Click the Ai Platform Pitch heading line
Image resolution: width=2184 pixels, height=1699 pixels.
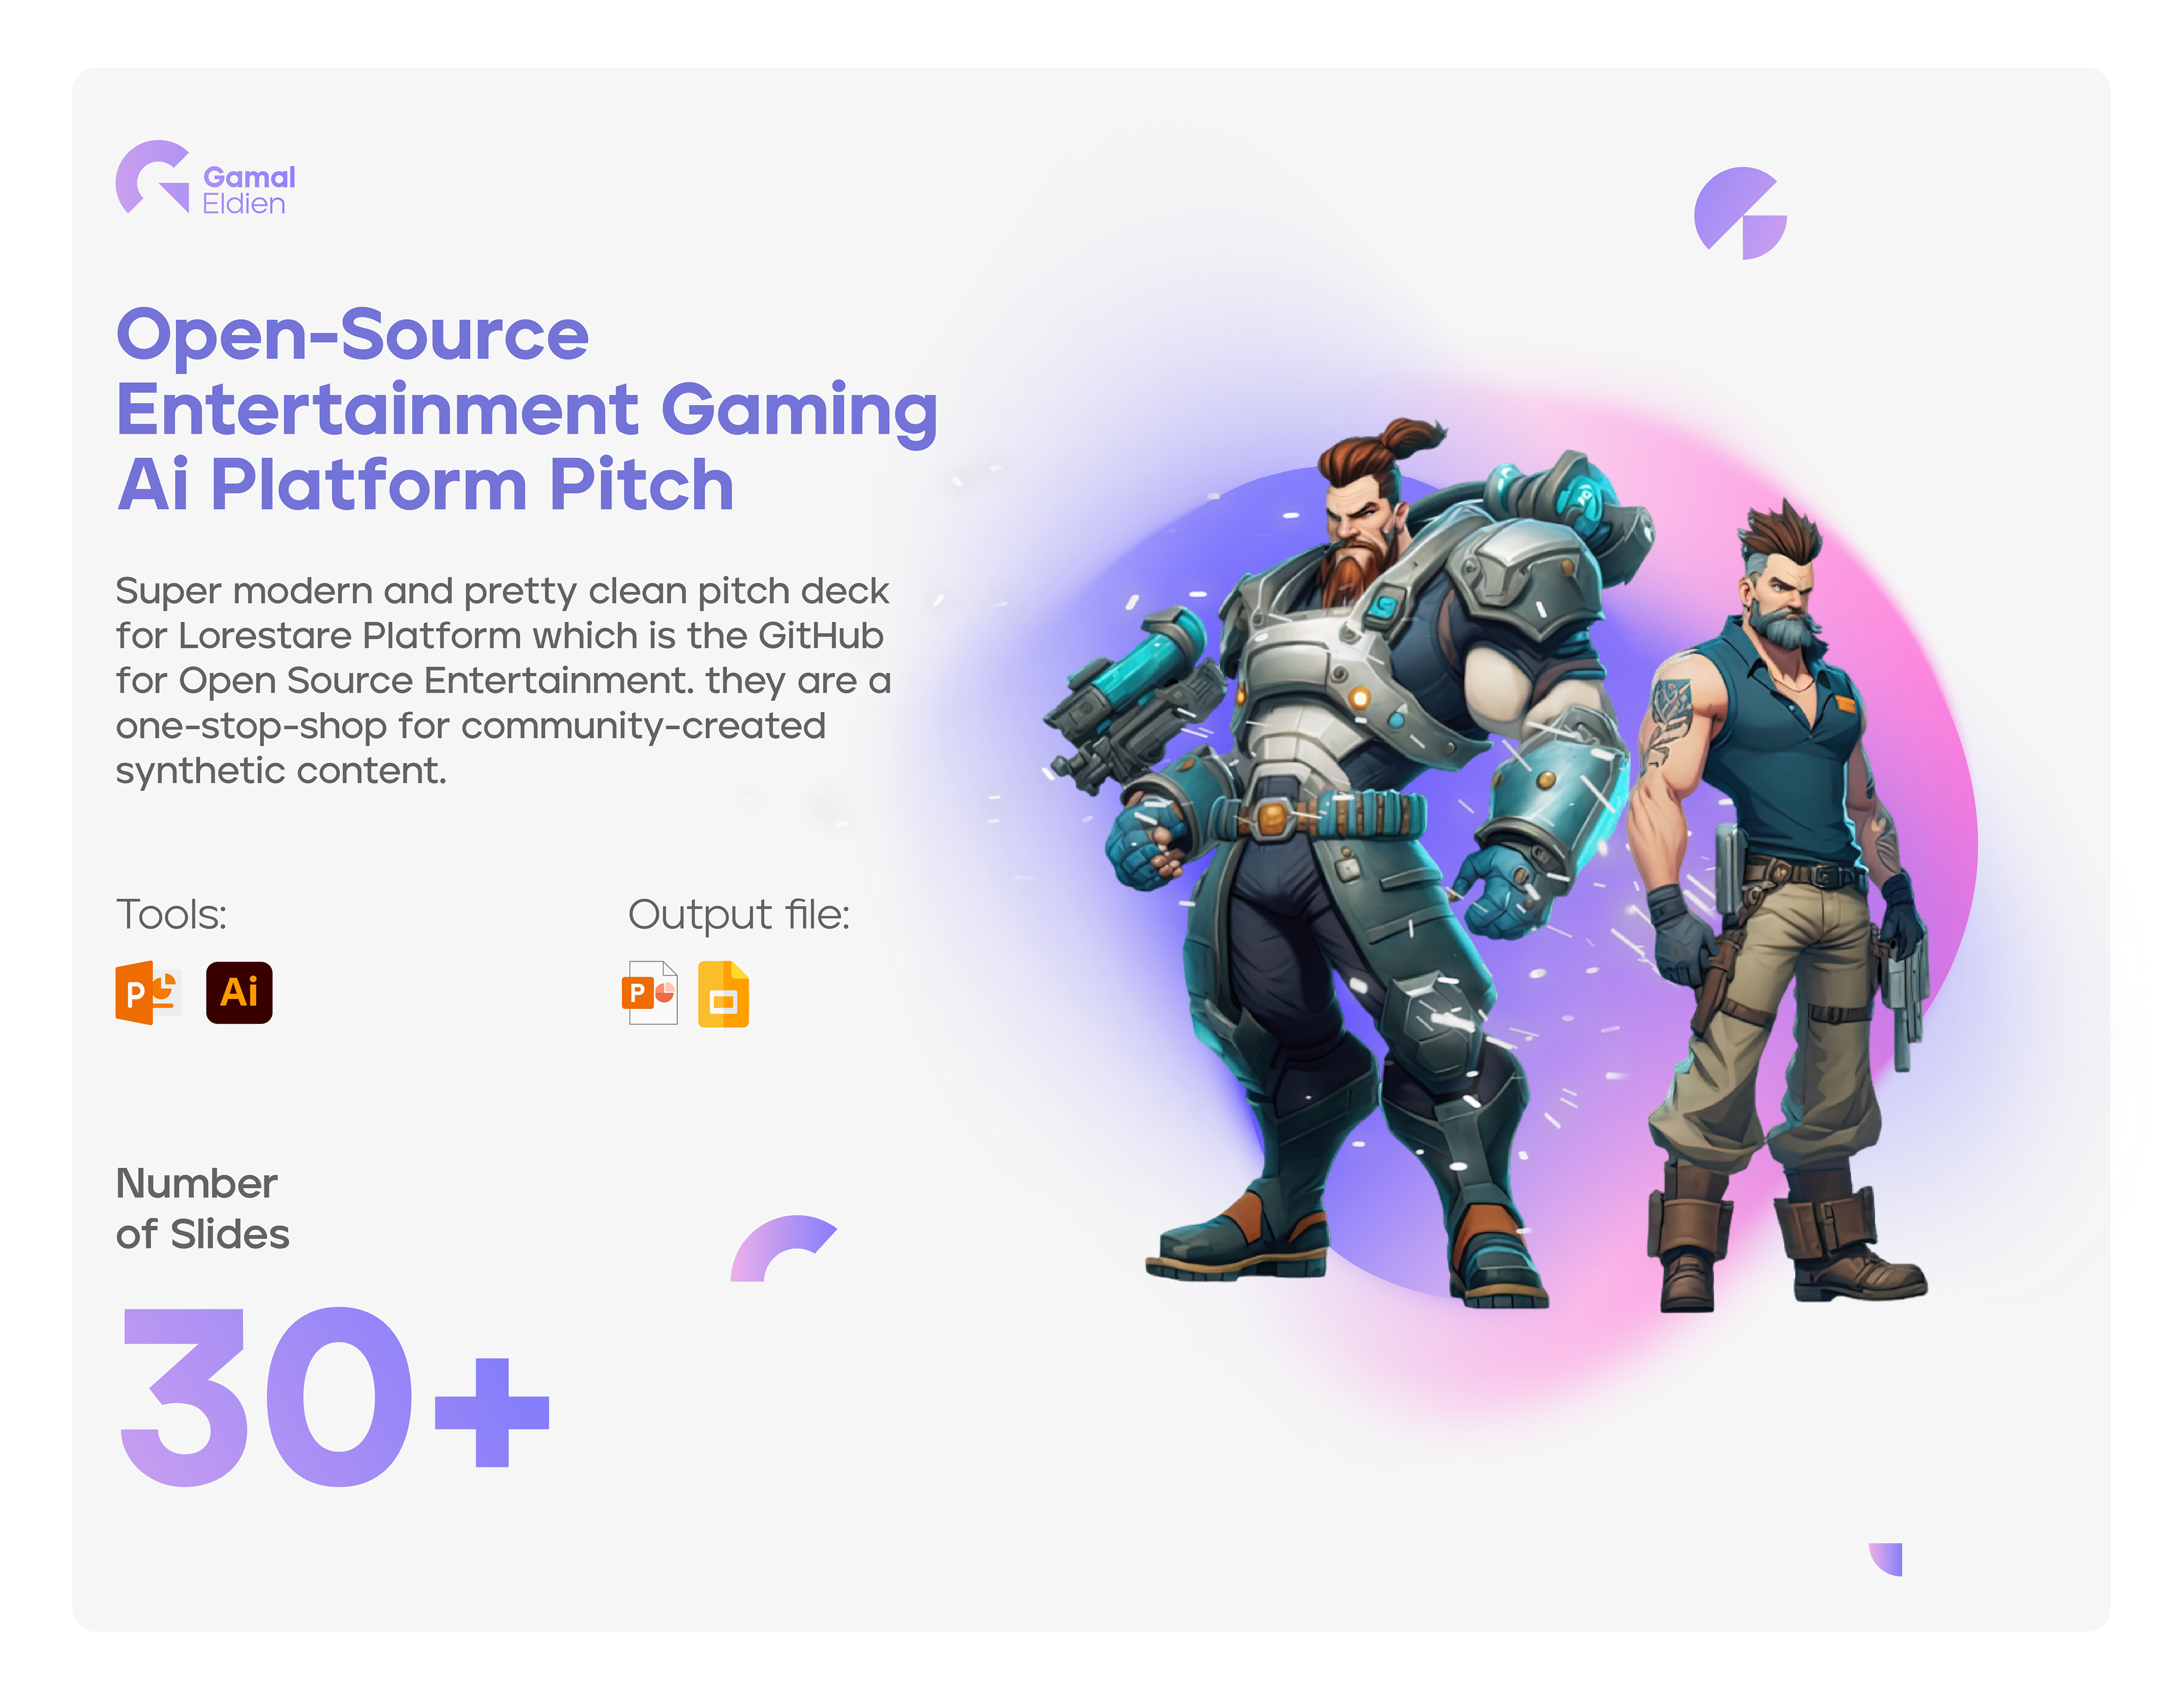click(425, 484)
